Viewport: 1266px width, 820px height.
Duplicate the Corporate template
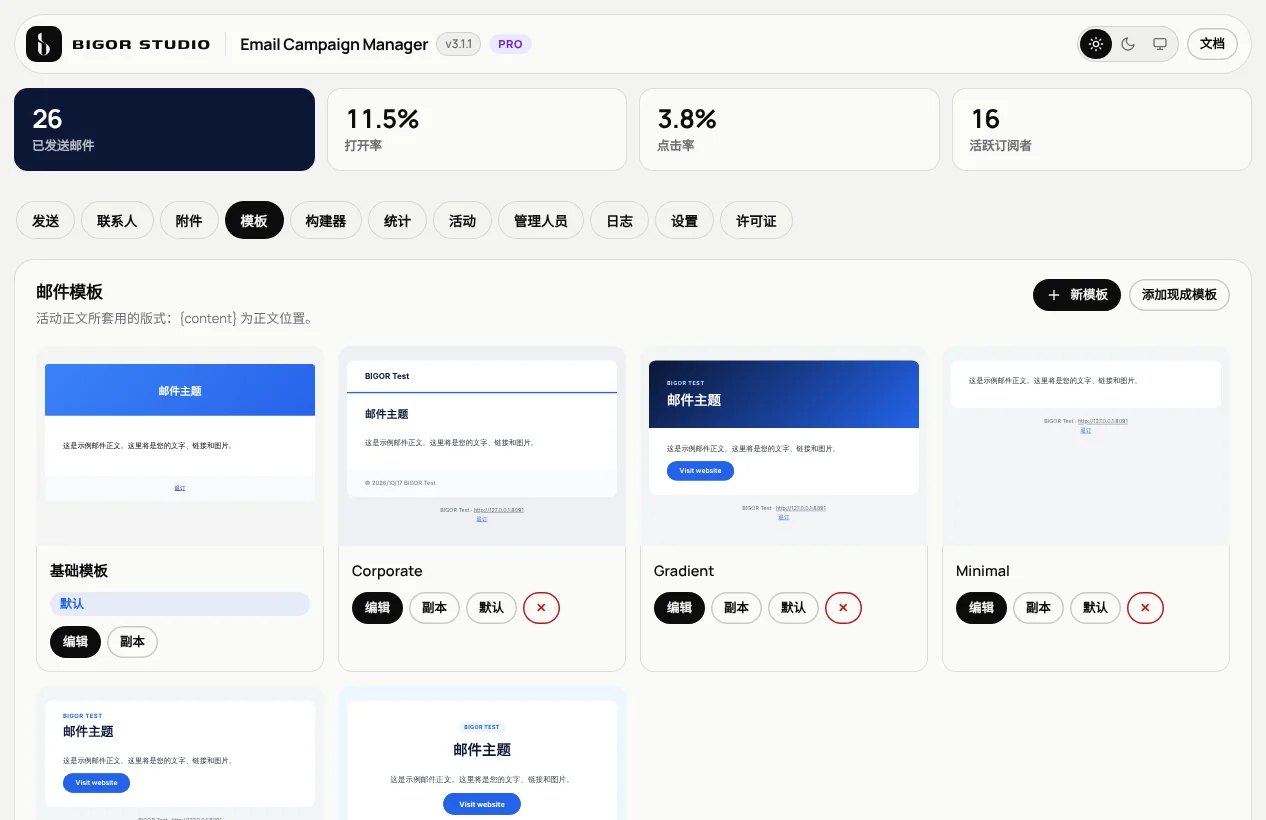[x=434, y=608]
